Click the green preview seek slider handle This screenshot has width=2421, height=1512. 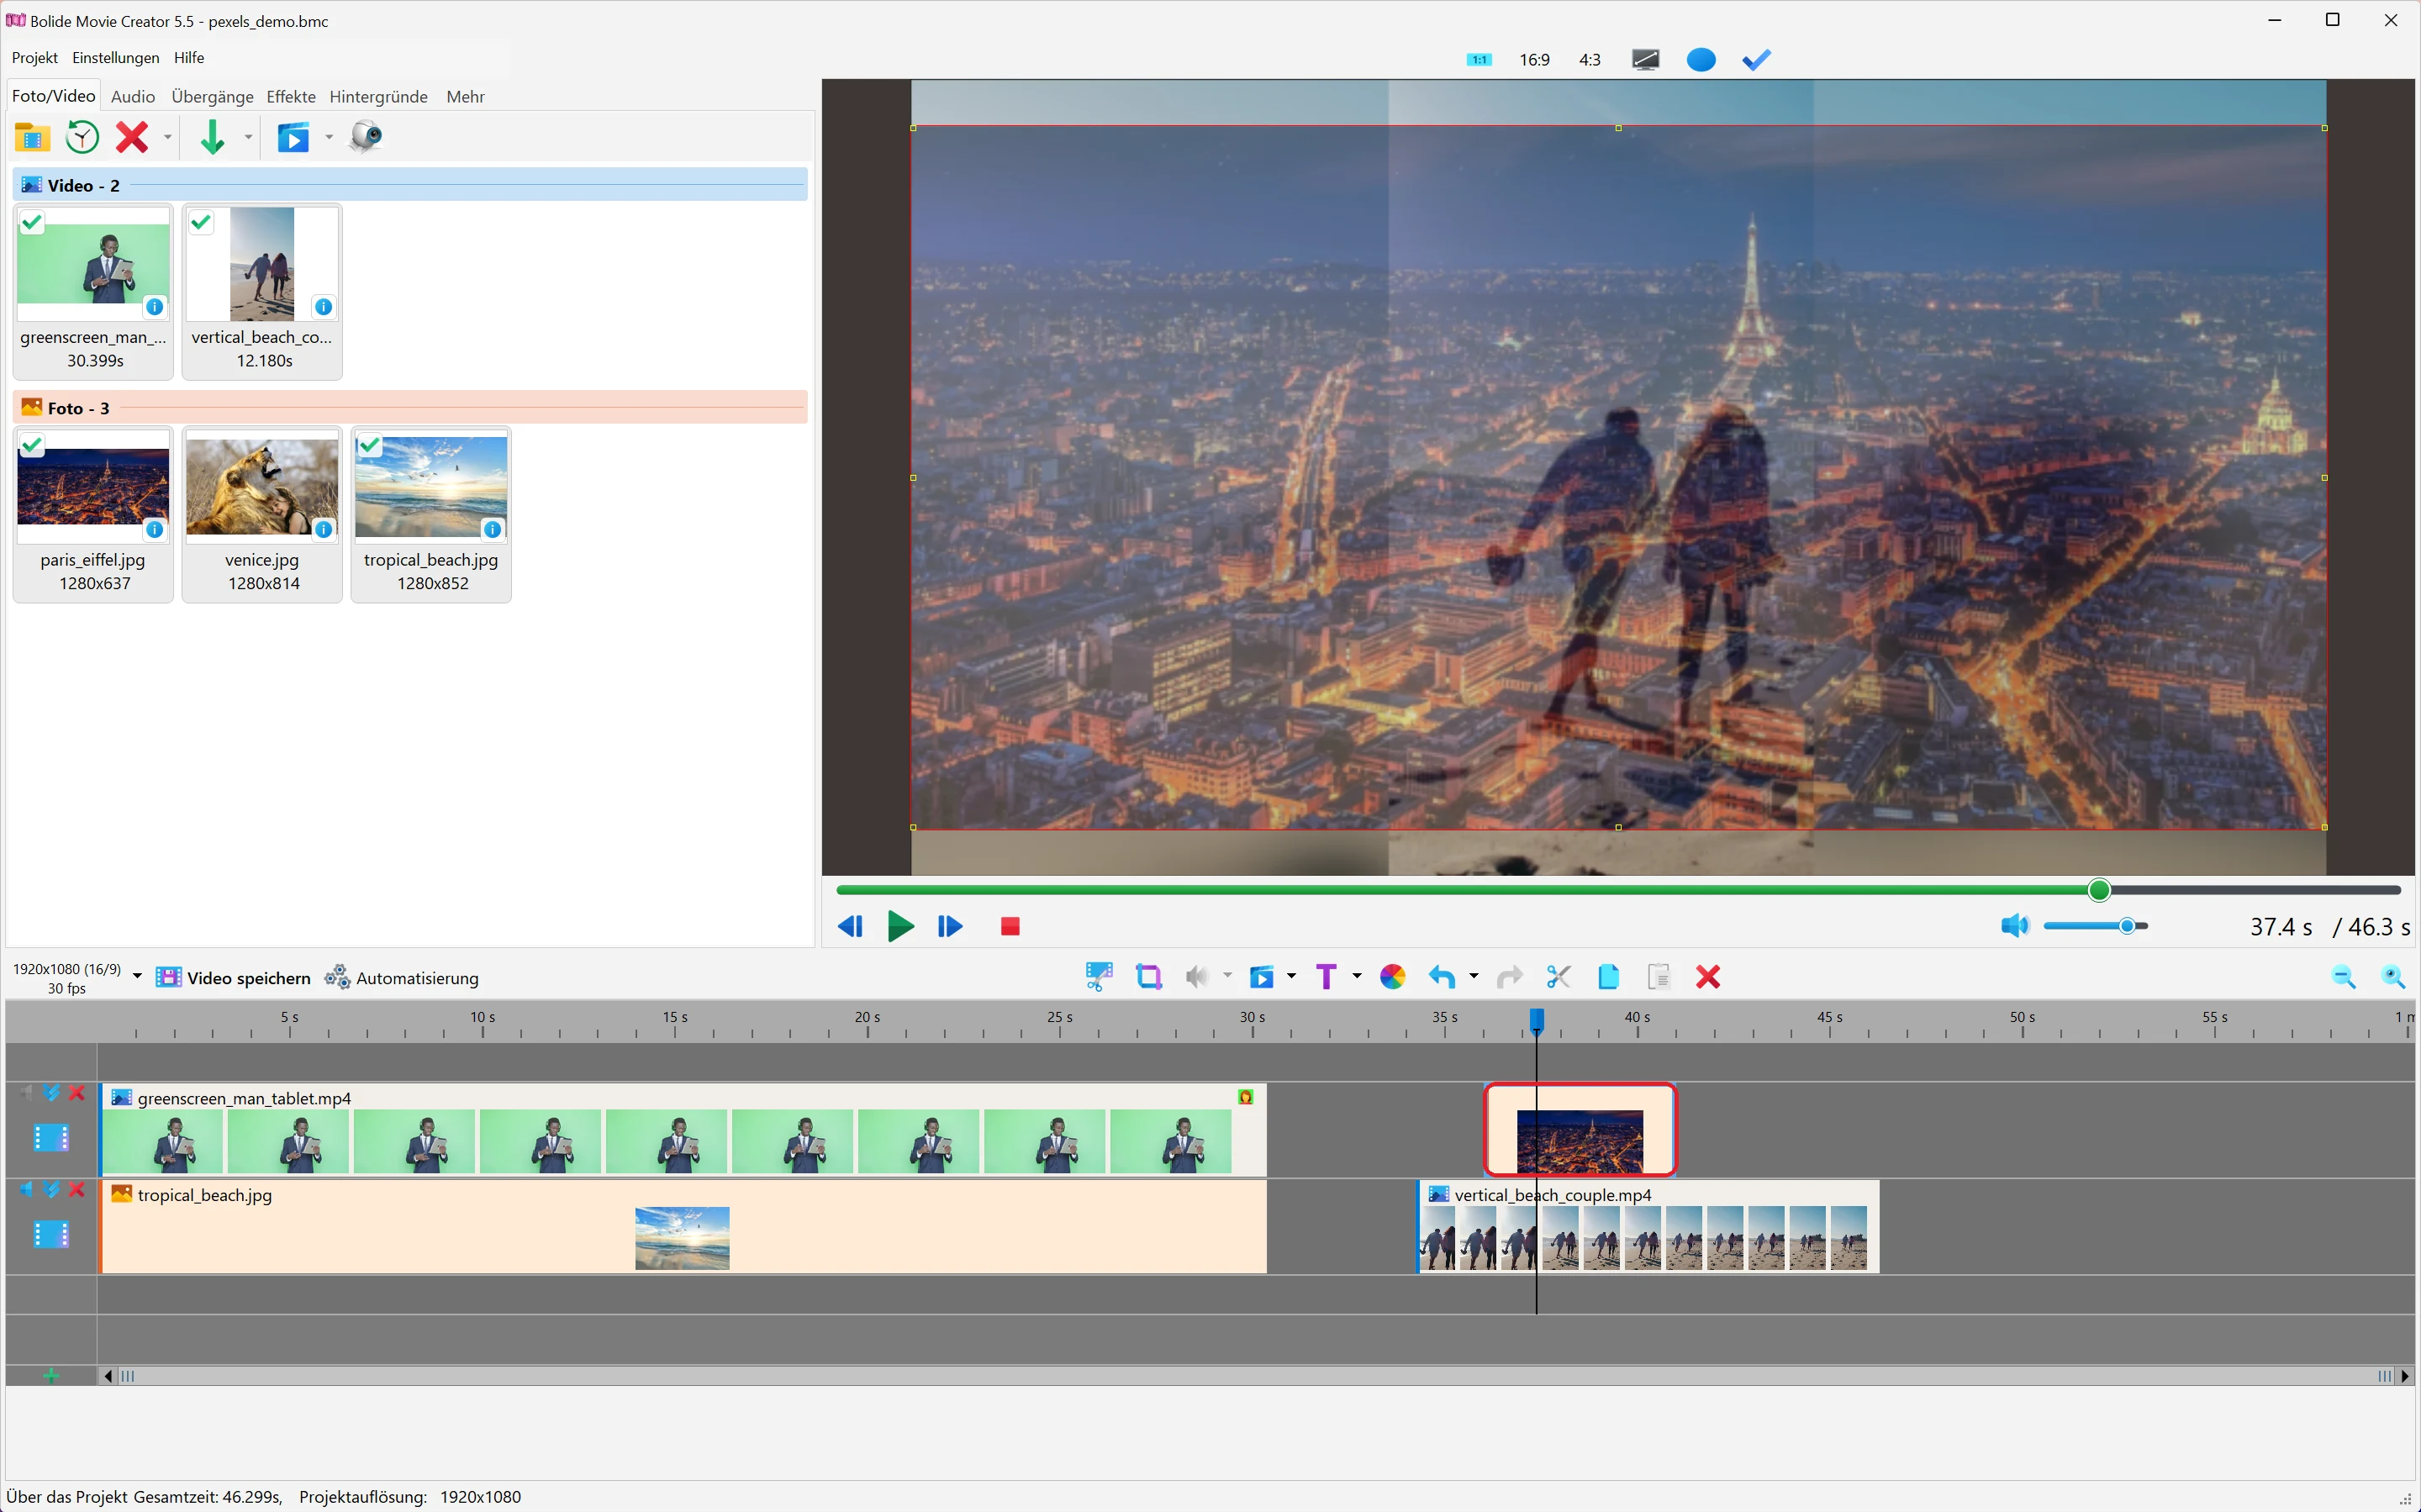(2099, 890)
